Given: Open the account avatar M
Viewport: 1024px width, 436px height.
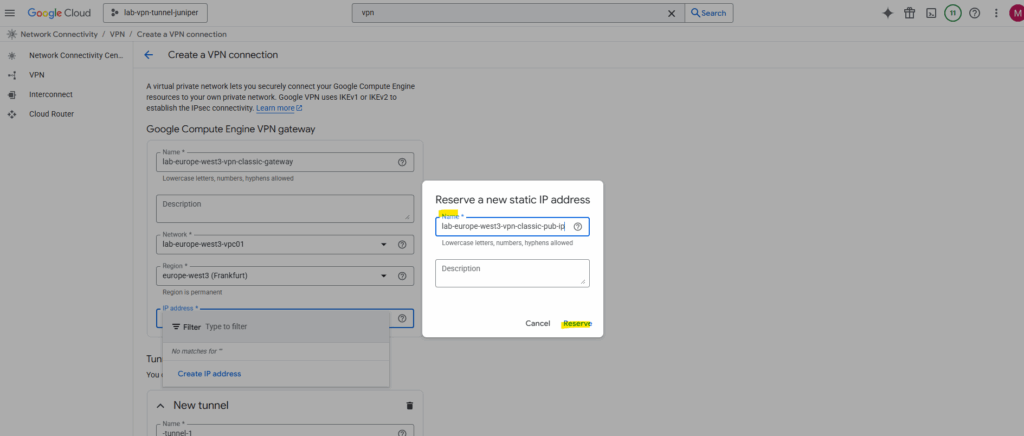Looking at the screenshot, I should click(1017, 13).
